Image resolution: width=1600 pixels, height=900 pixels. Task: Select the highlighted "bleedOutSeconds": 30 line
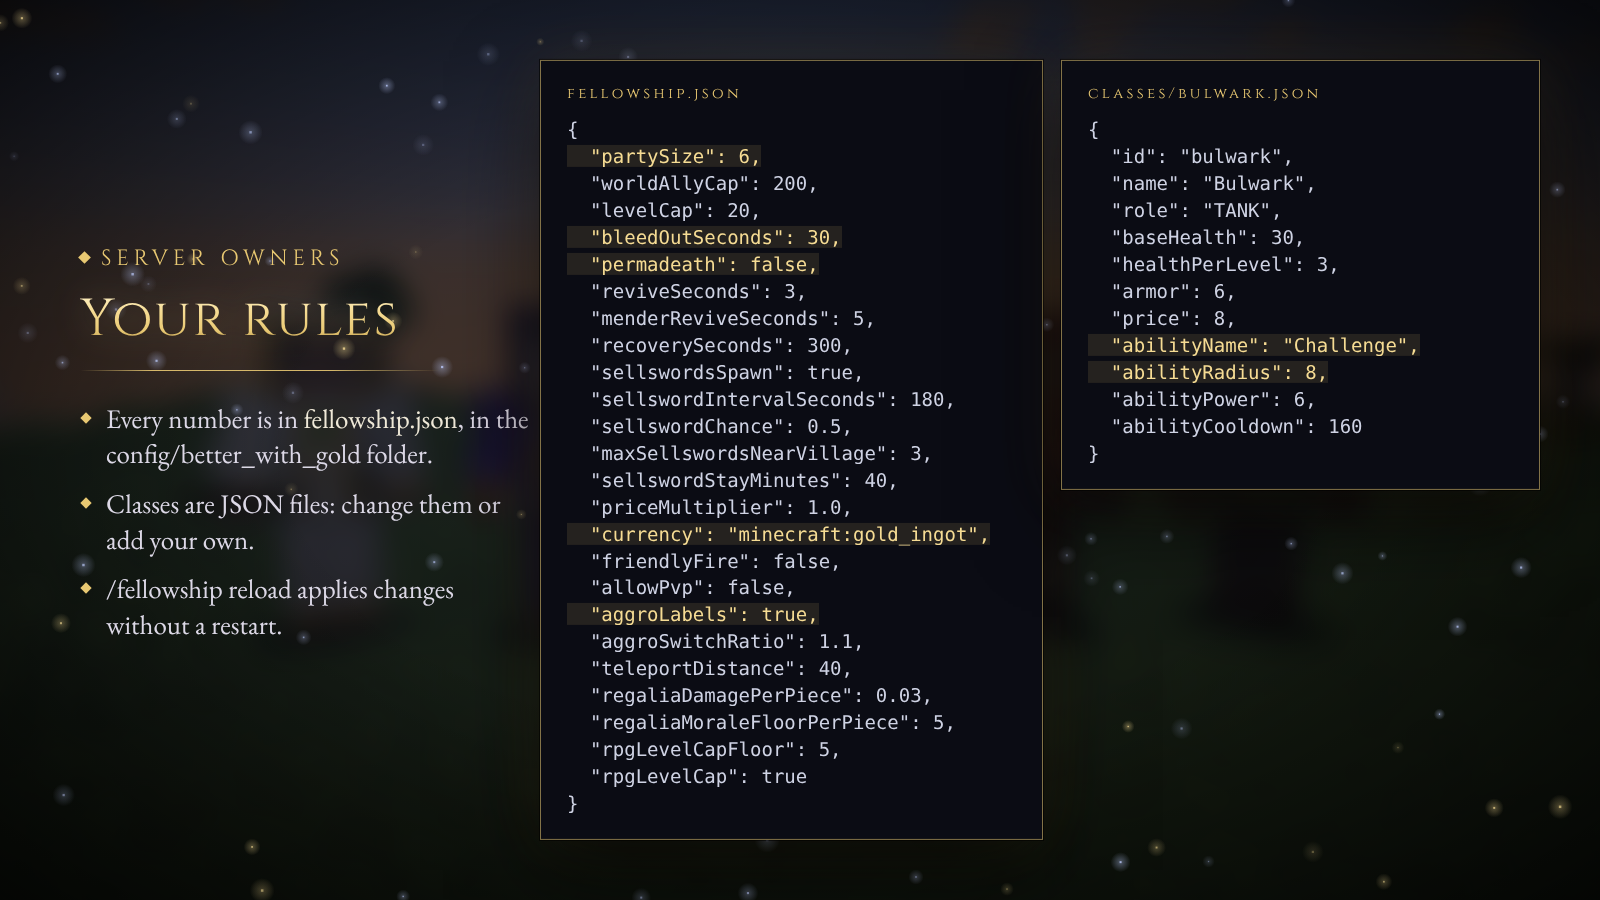pyautogui.click(x=705, y=238)
